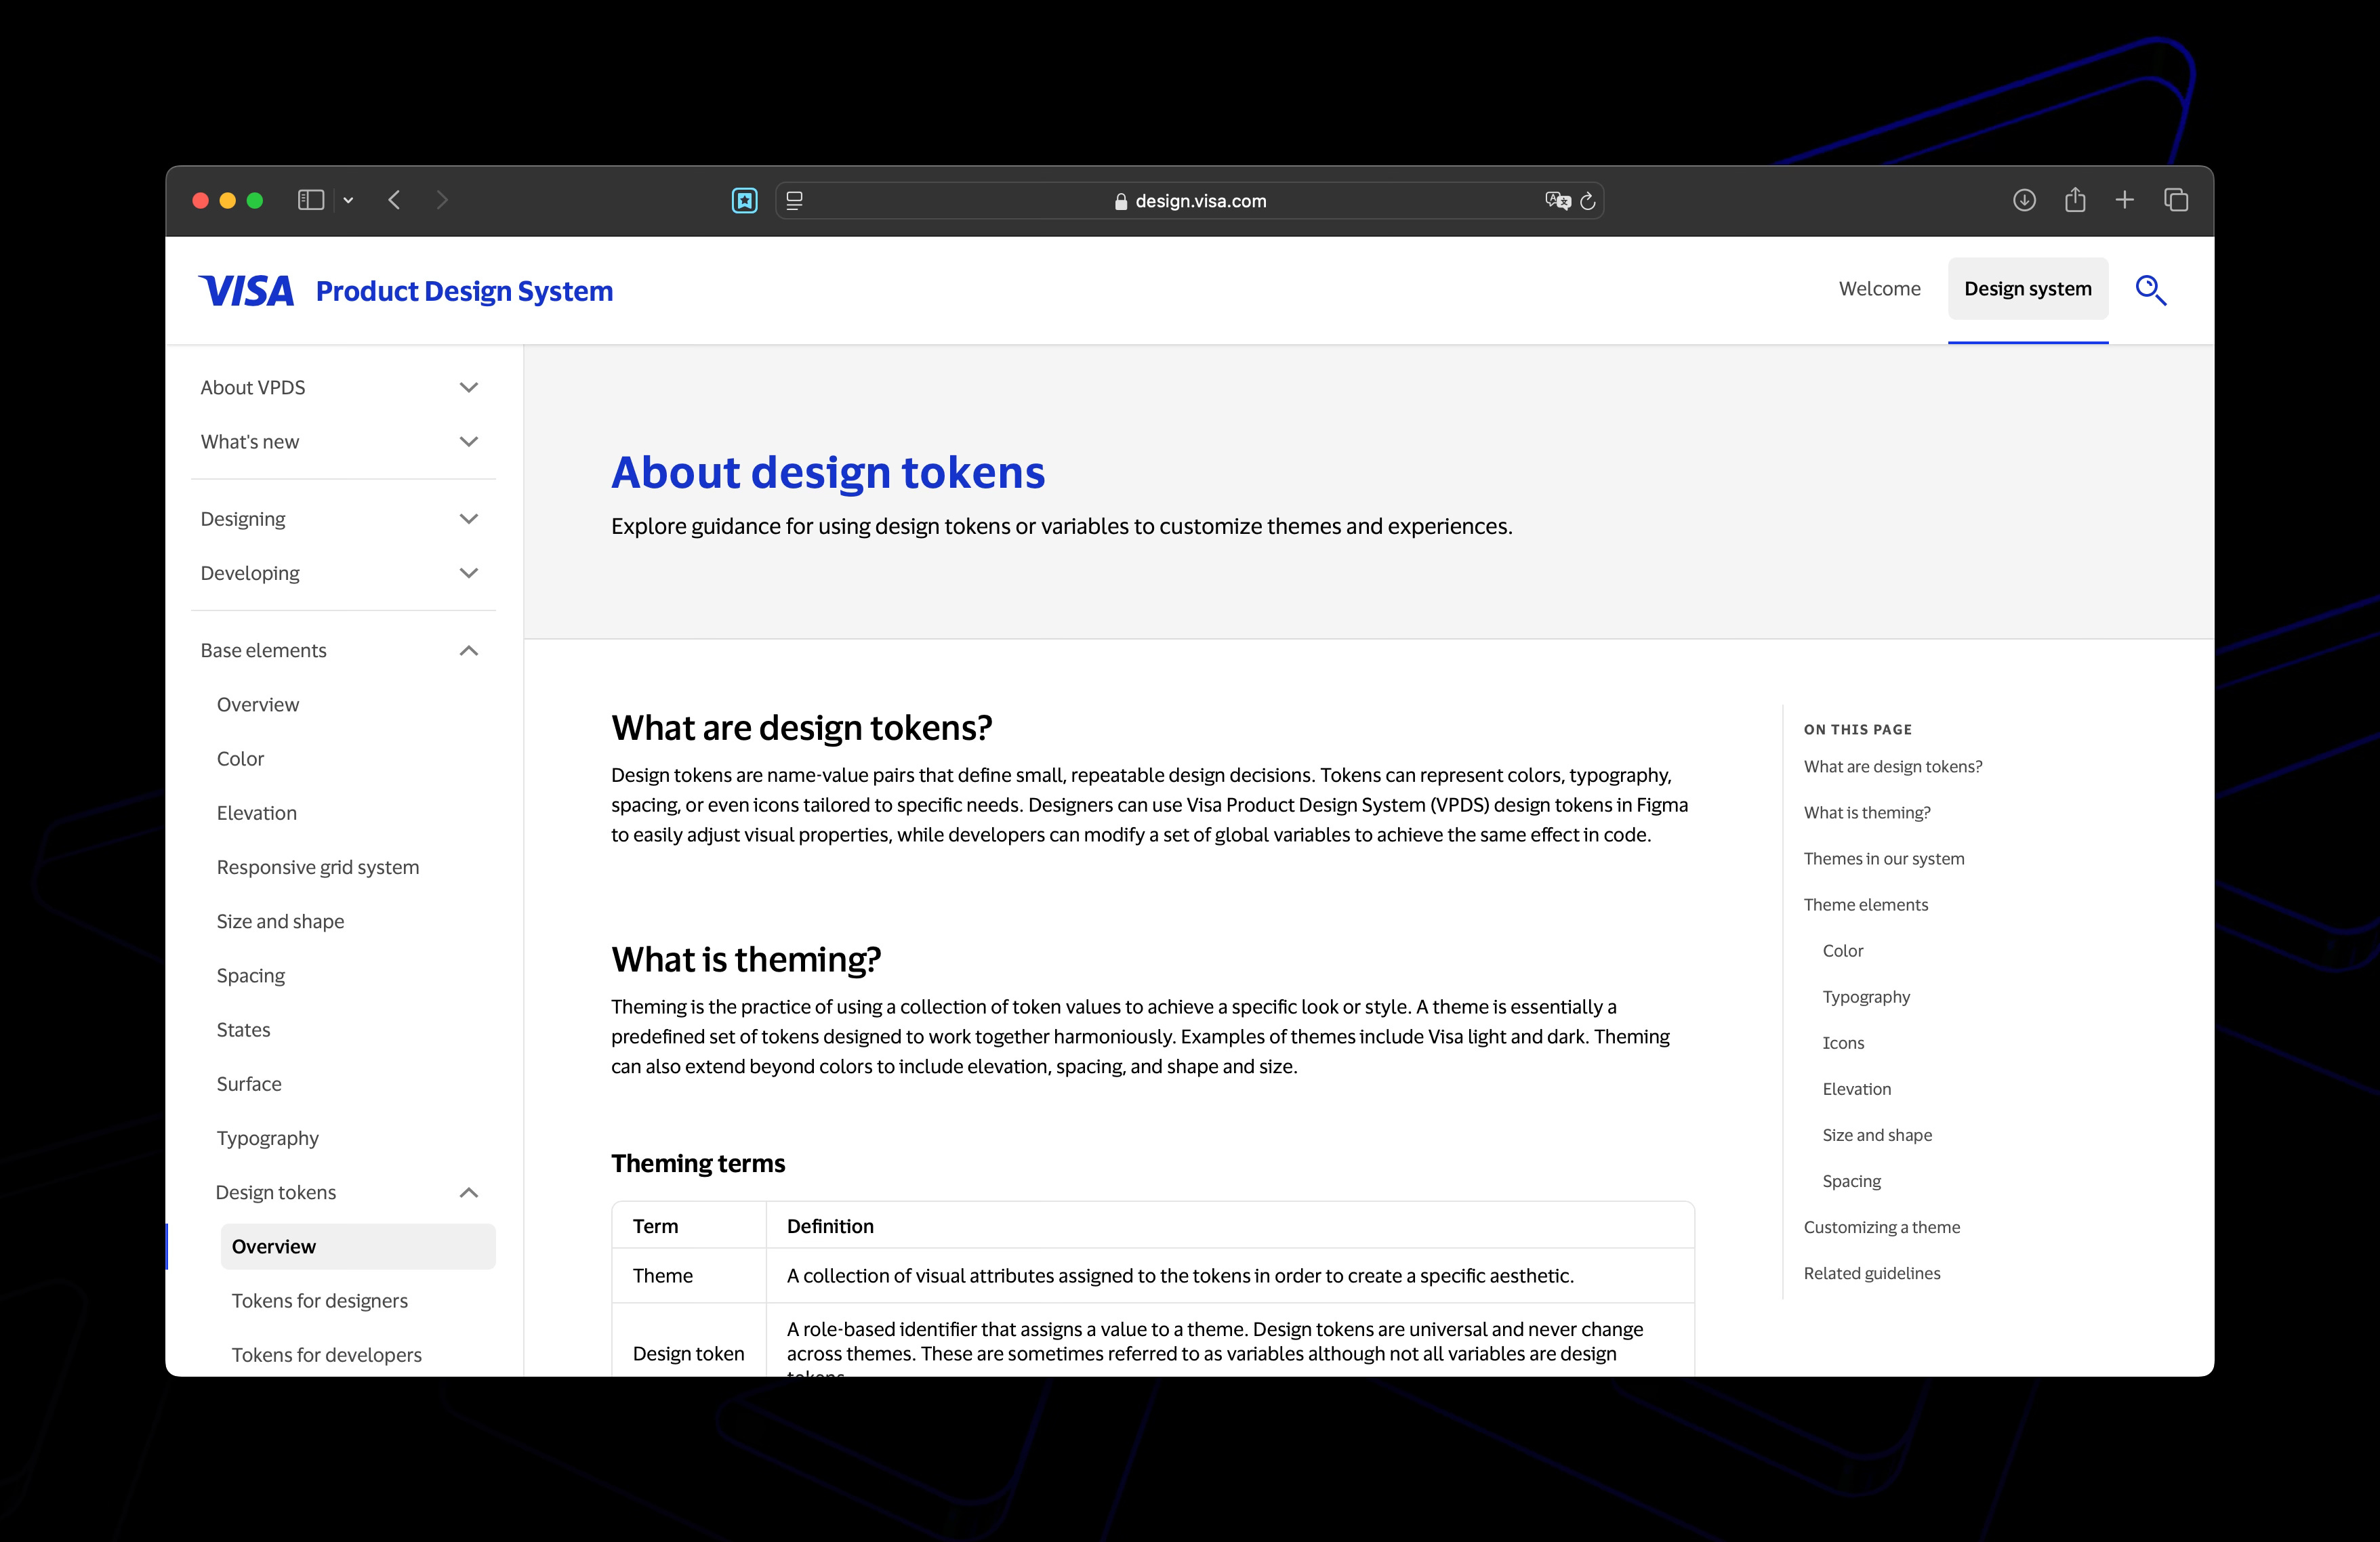Open the tab group dropdown arrow

point(348,200)
